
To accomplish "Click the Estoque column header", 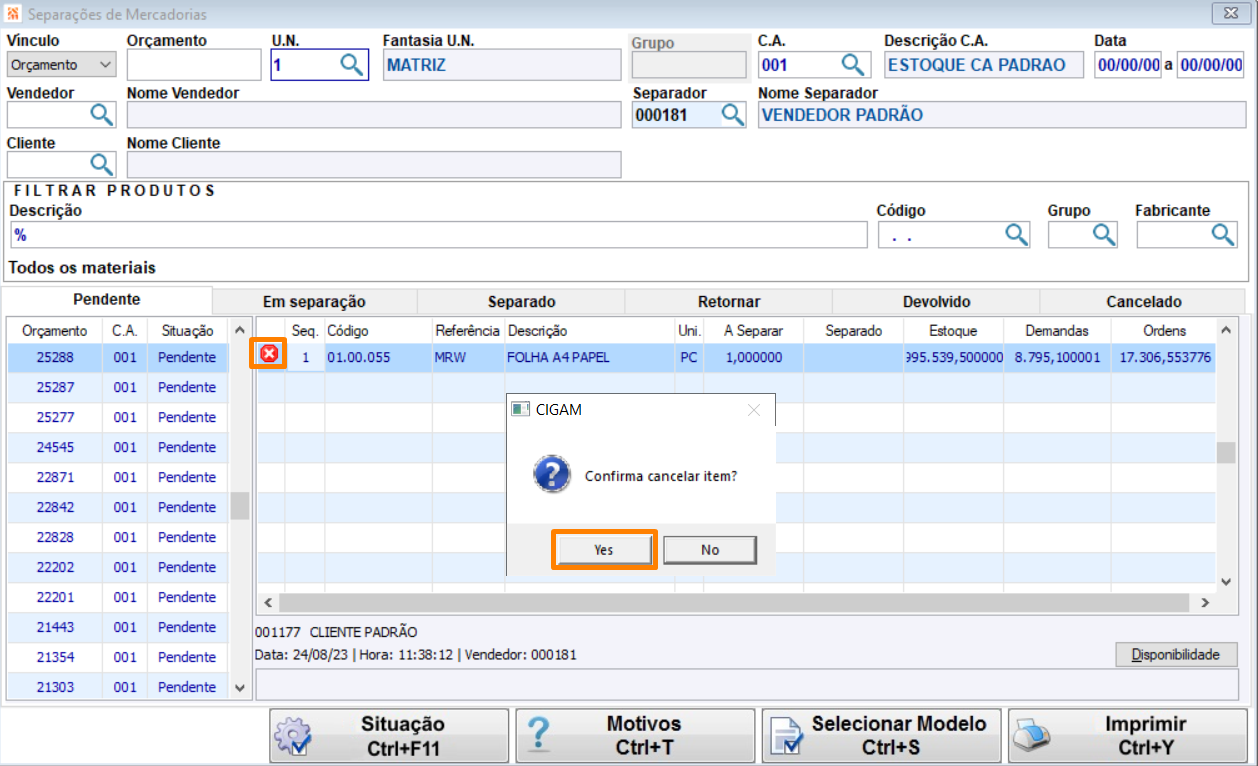I will (953, 330).
